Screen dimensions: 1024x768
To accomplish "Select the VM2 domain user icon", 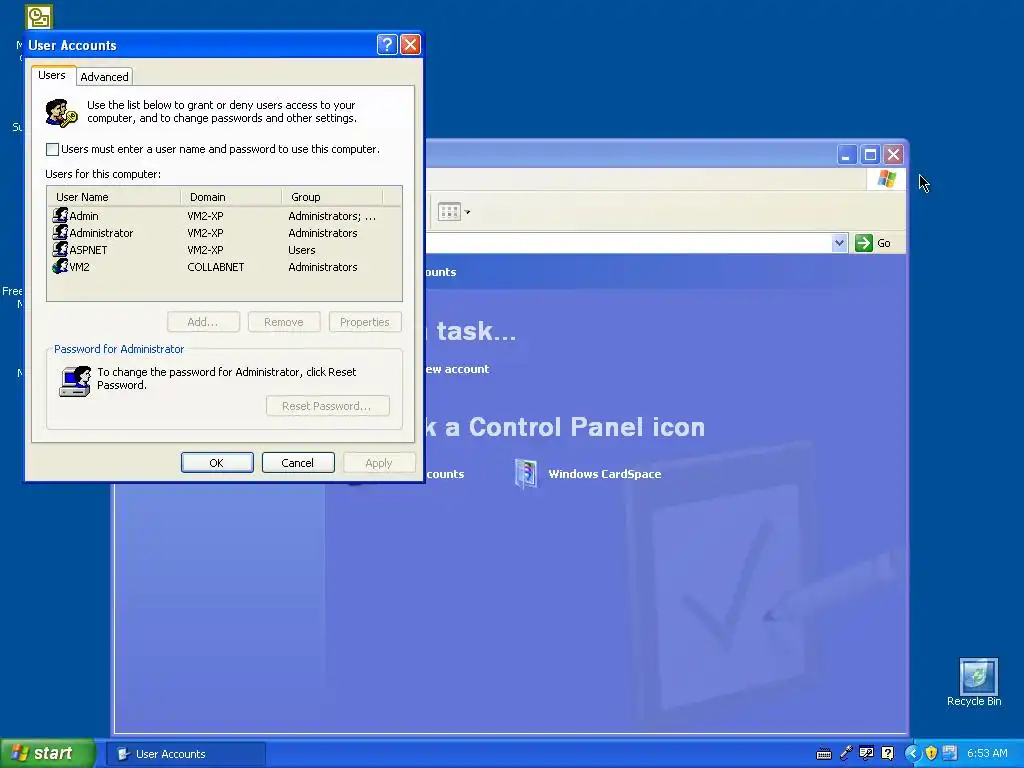I will [60, 266].
